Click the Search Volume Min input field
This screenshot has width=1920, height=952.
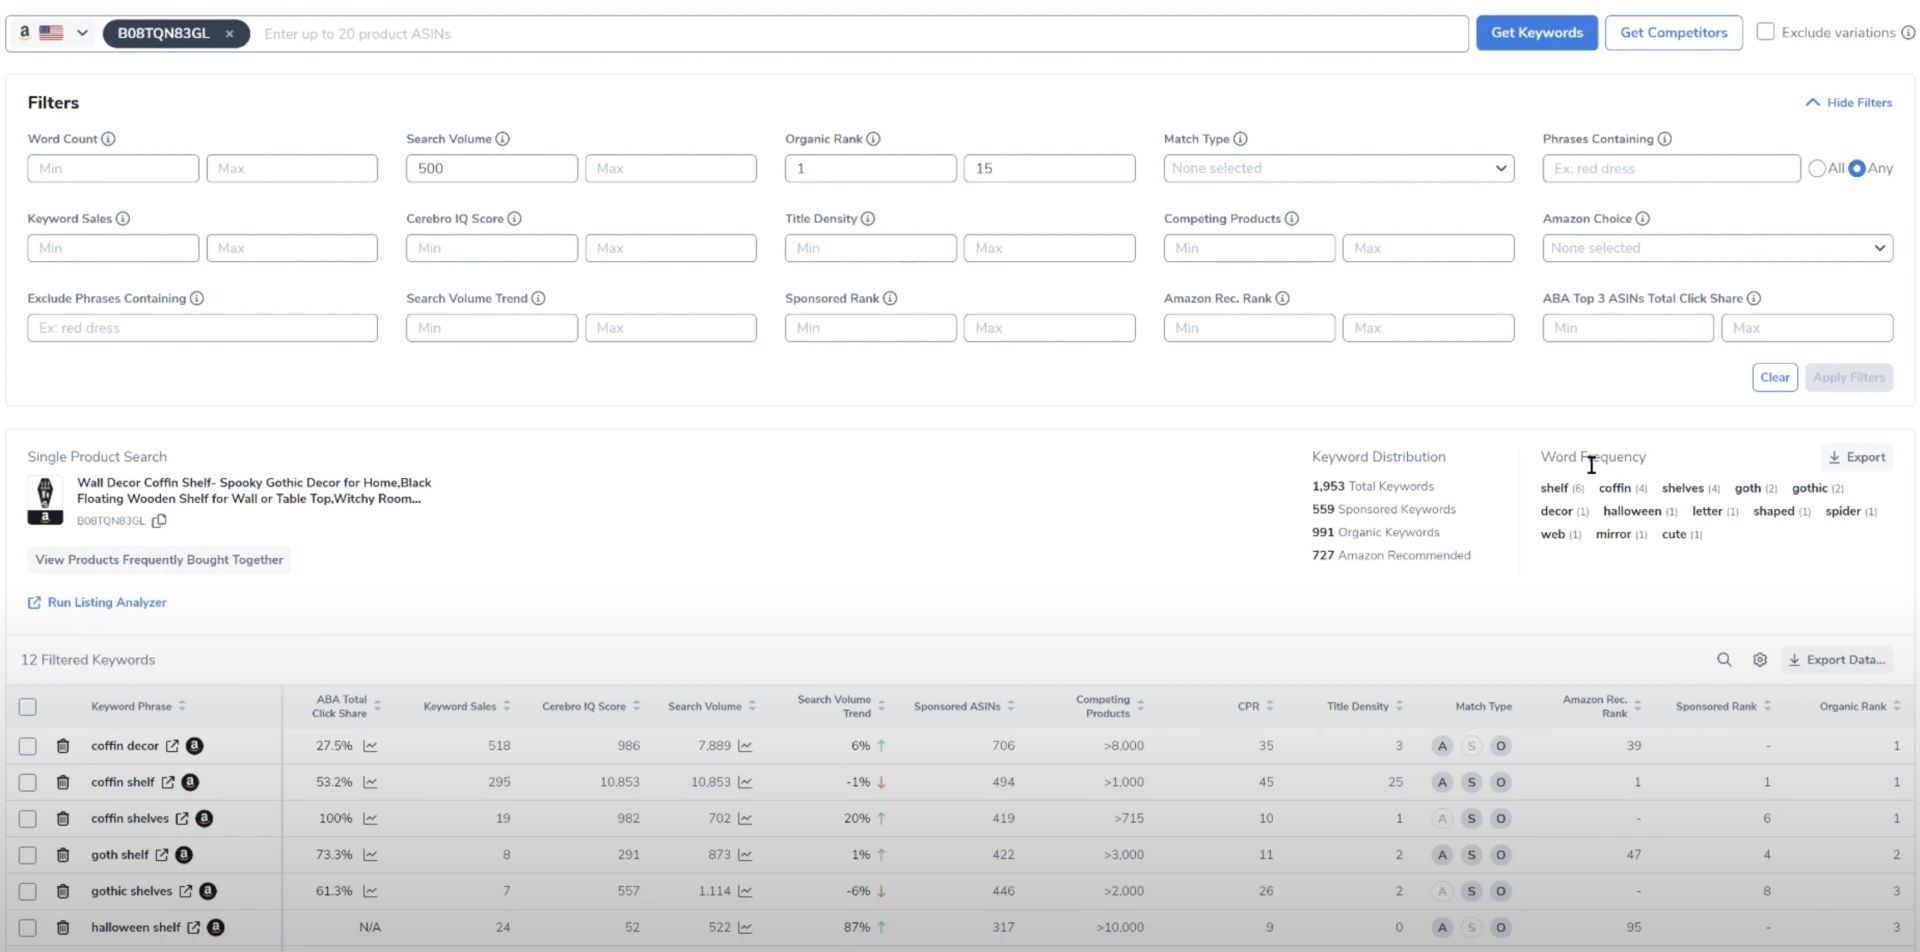491,168
